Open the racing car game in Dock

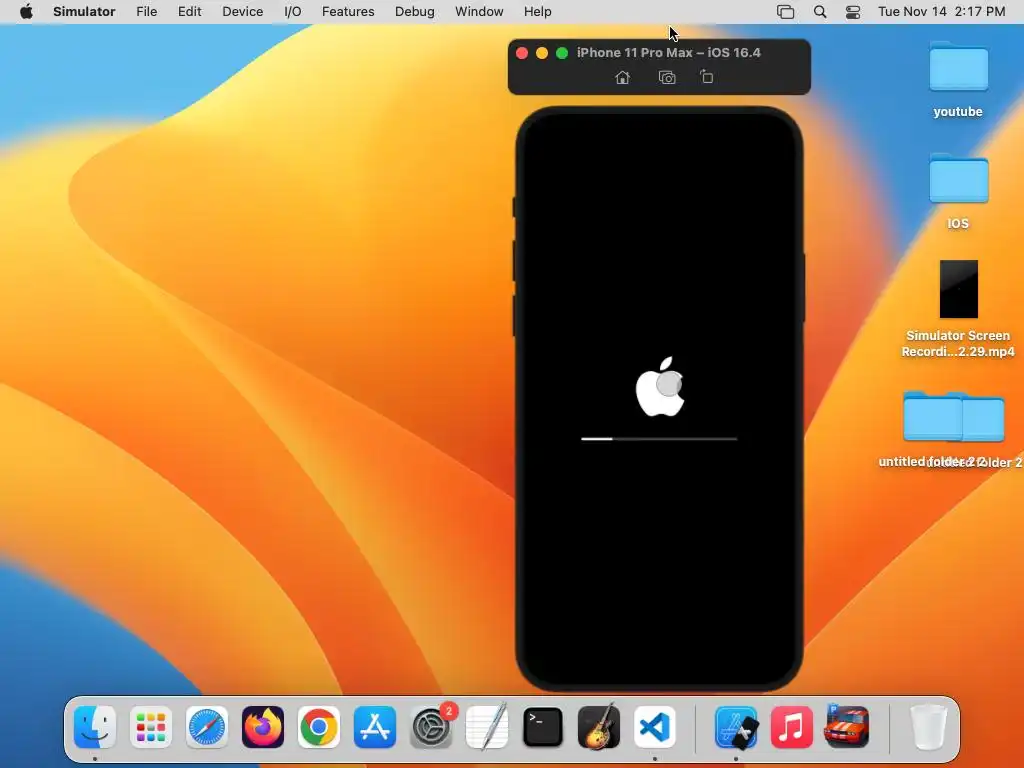click(x=847, y=727)
